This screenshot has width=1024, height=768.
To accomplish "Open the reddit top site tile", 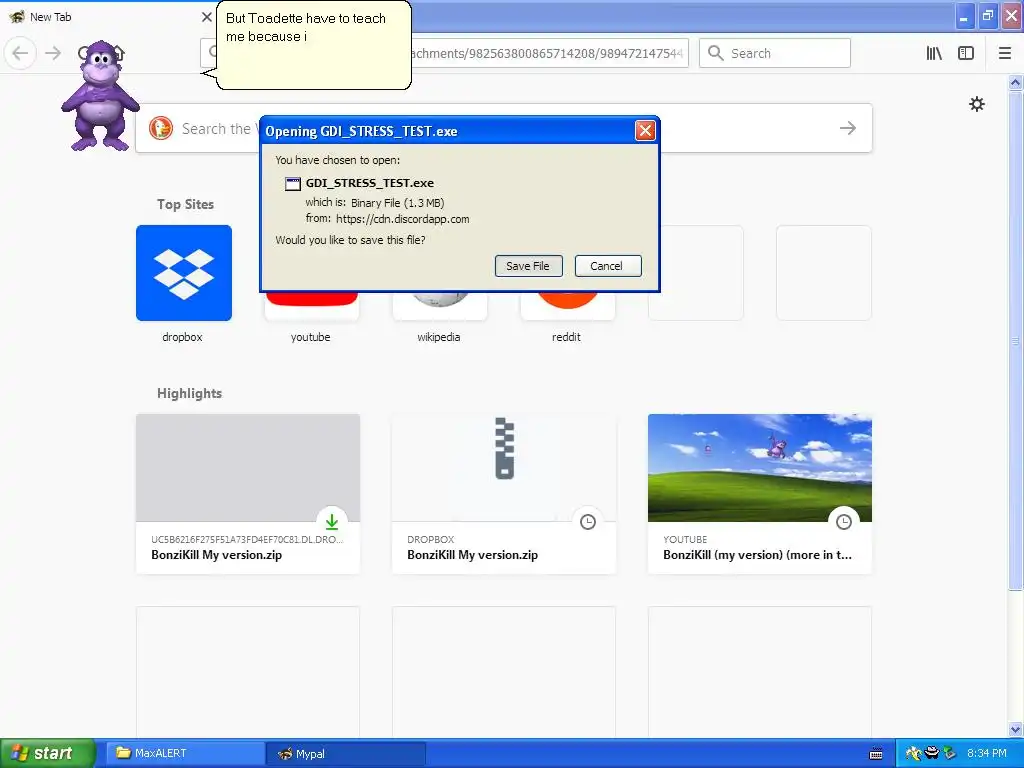I will pos(568,306).
